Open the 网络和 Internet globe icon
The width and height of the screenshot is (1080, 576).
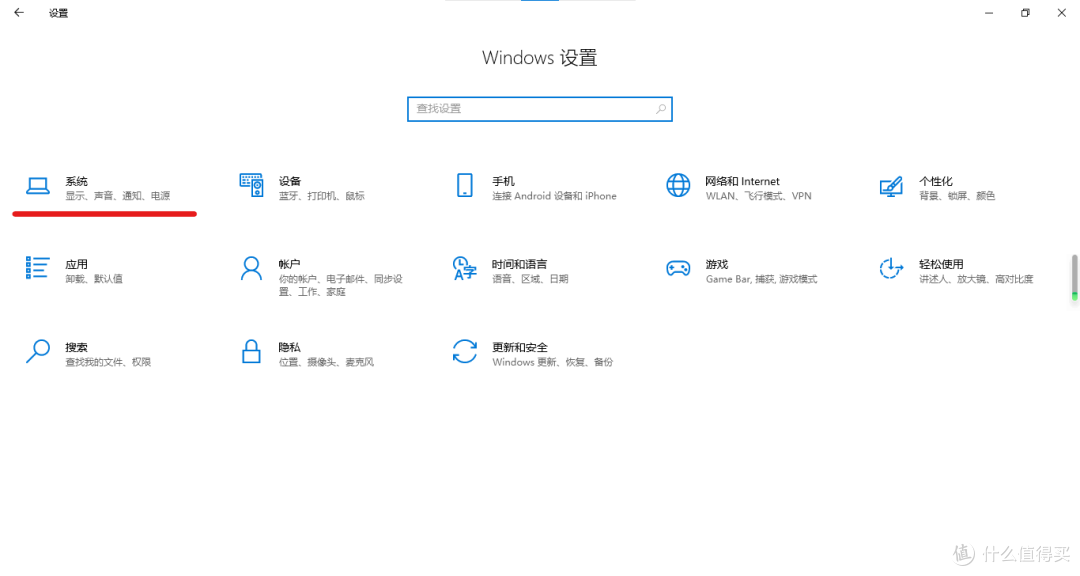[678, 185]
